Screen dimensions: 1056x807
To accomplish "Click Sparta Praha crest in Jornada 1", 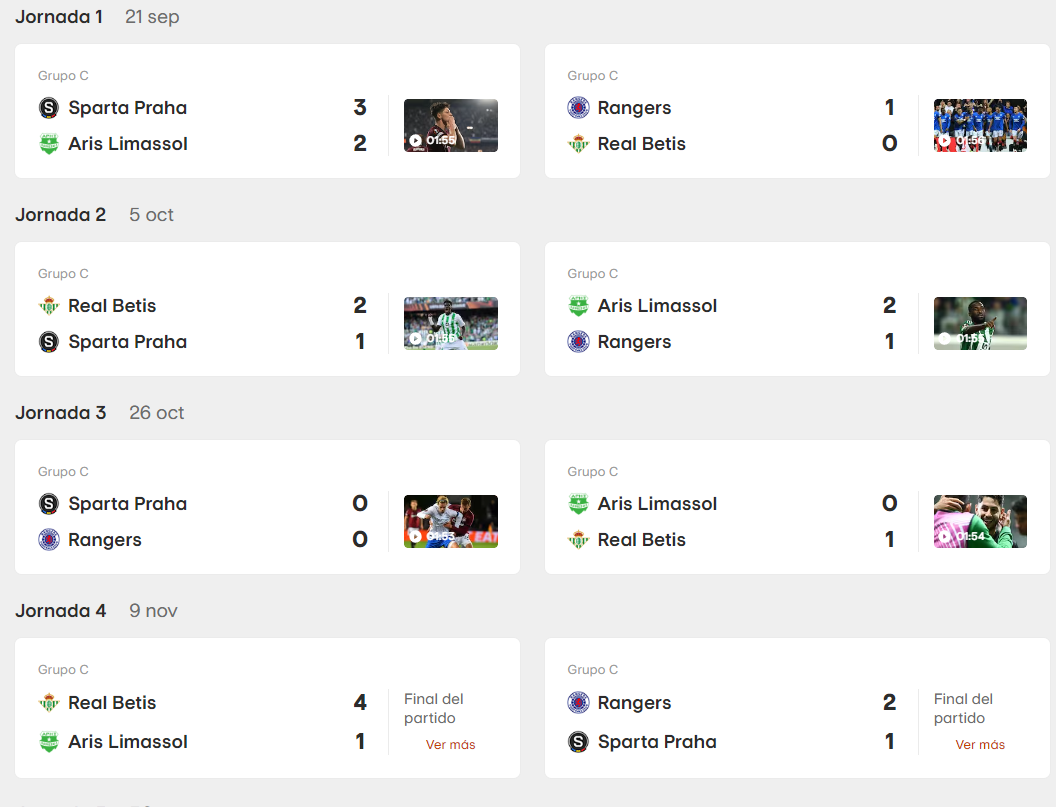I will tap(48, 108).
